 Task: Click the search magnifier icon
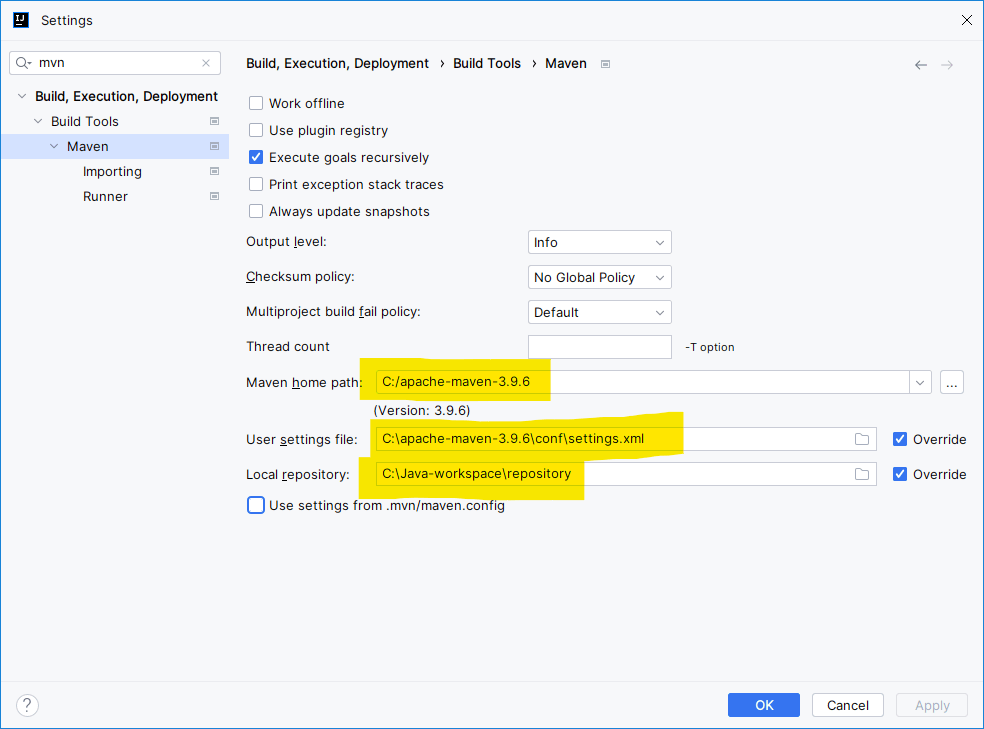[x=23, y=63]
